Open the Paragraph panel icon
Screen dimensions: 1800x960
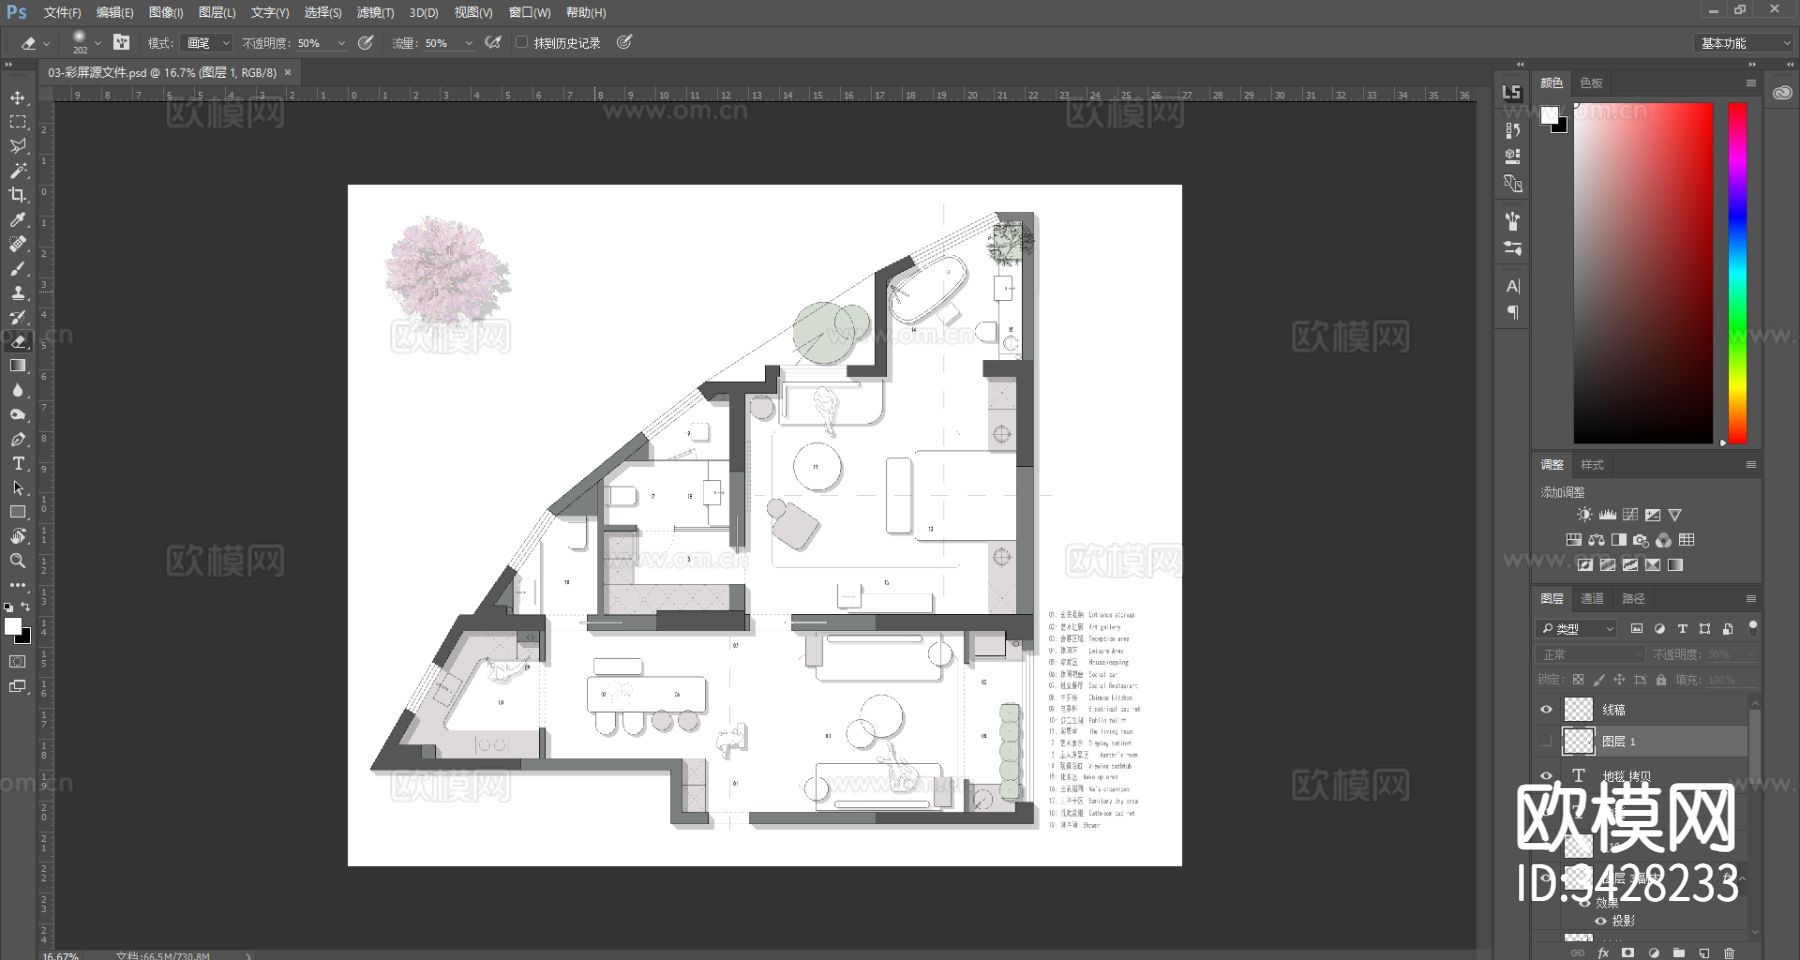click(1512, 312)
